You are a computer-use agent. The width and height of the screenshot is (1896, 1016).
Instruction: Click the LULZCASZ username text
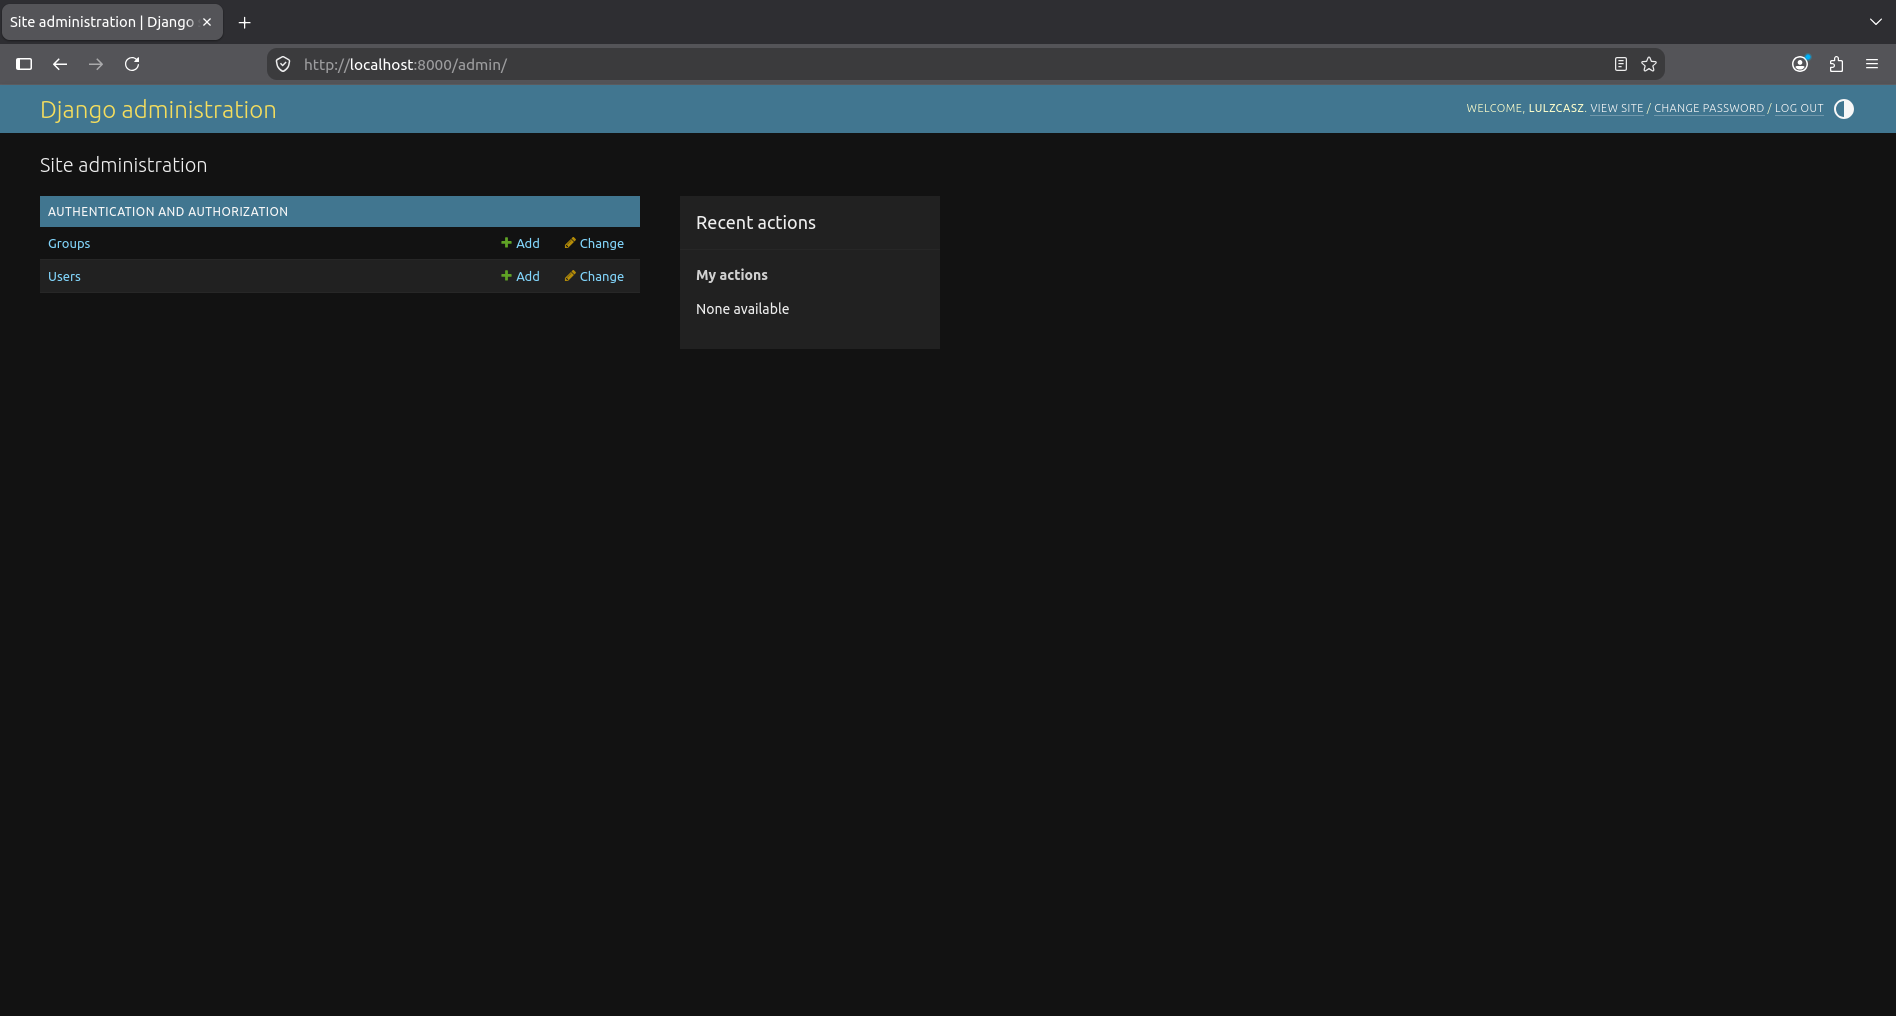click(1556, 108)
